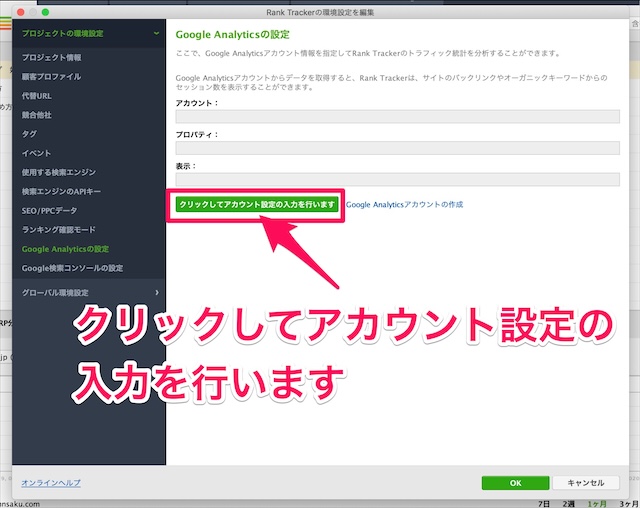
Task: Open イベント settings
Action: [x=37, y=153]
